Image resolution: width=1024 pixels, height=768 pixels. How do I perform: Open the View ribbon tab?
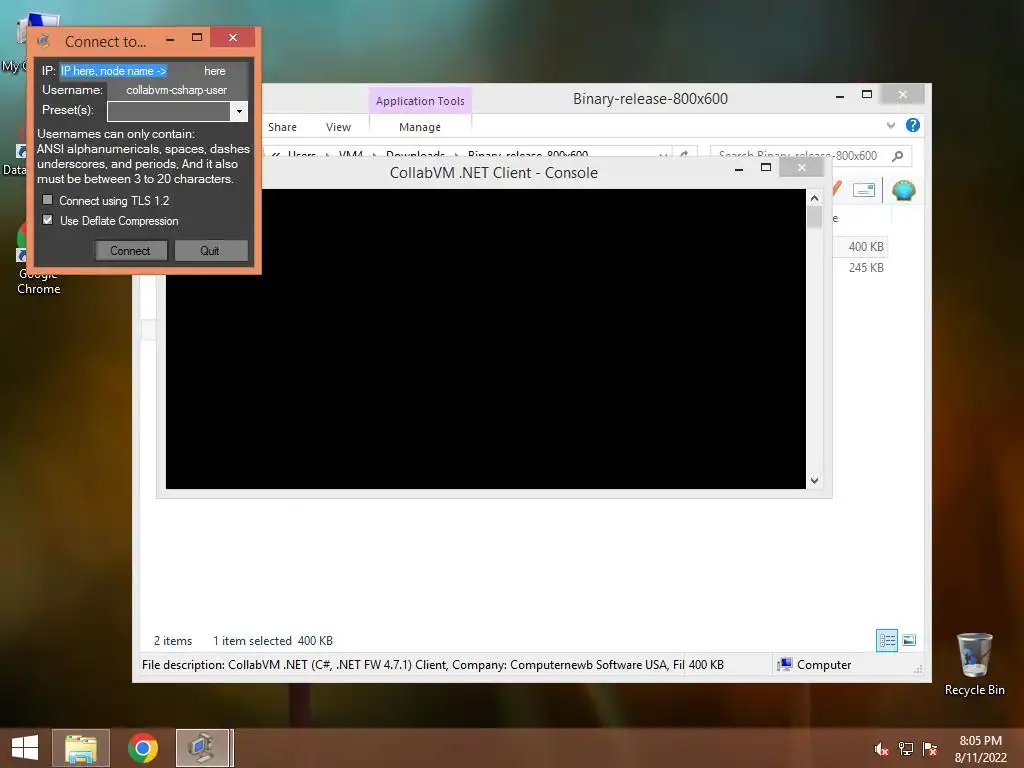(x=338, y=127)
